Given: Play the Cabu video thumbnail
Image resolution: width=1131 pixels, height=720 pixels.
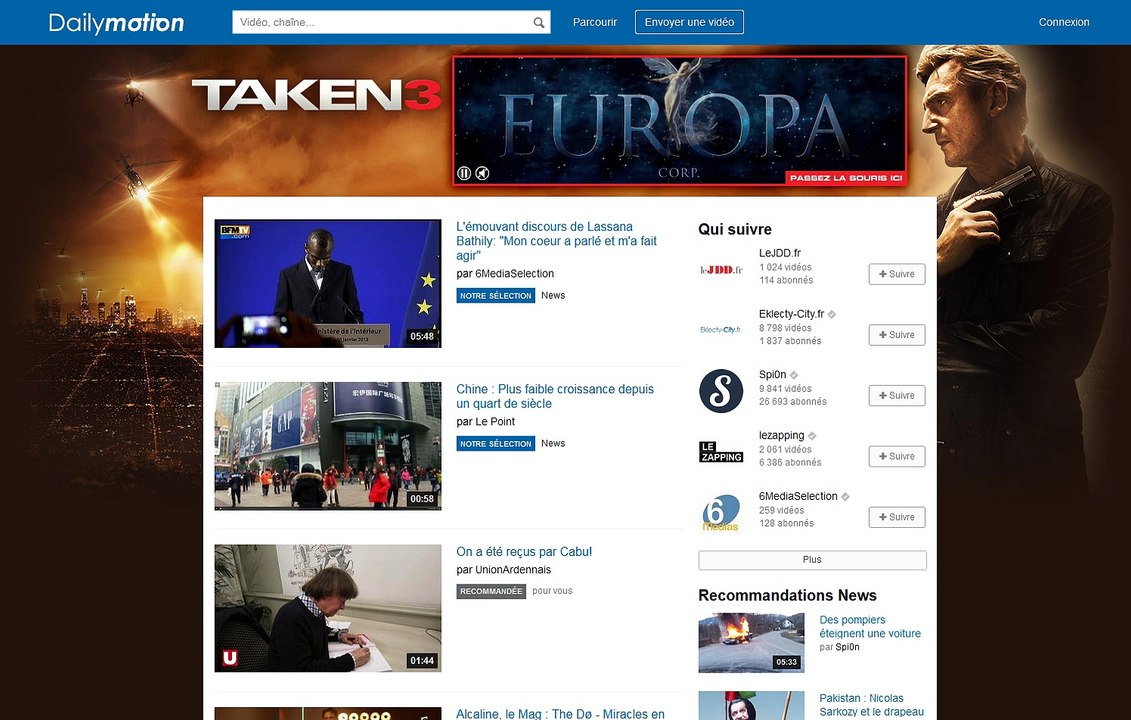Looking at the screenshot, I should click(x=327, y=608).
